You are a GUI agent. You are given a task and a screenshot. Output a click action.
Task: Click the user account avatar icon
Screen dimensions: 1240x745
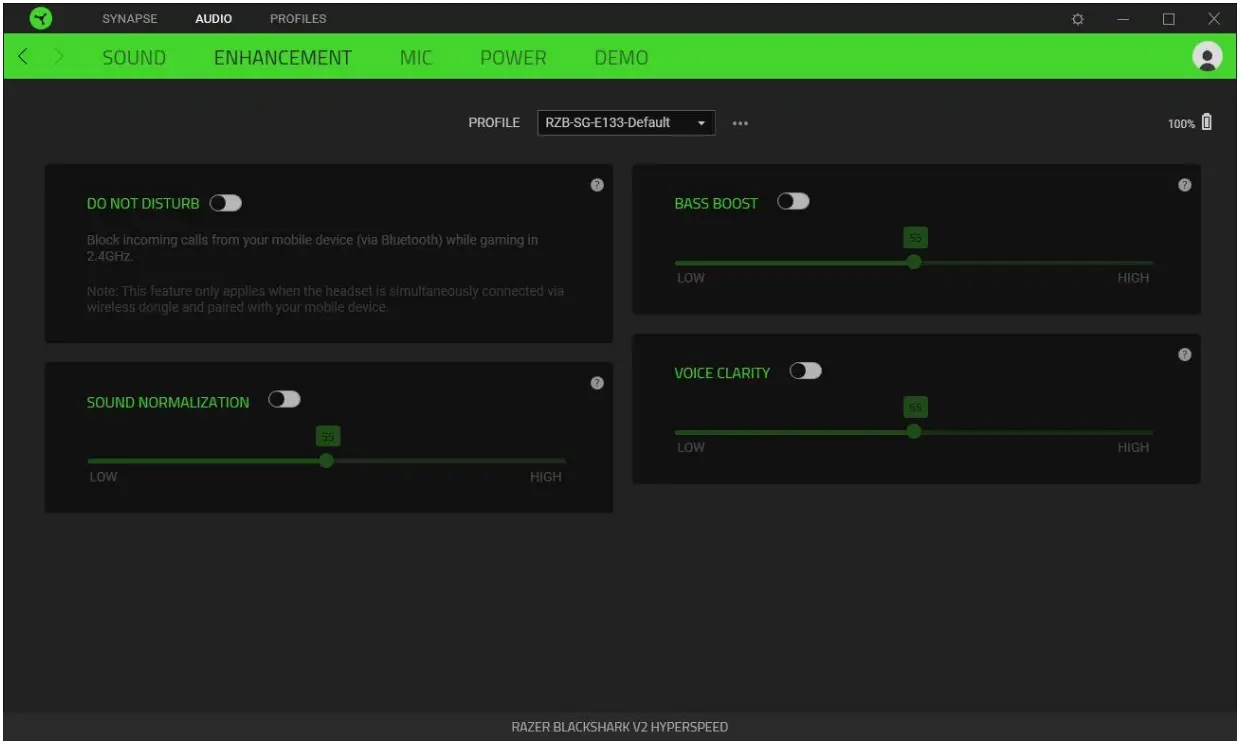pyautogui.click(x=1207, y=57)
